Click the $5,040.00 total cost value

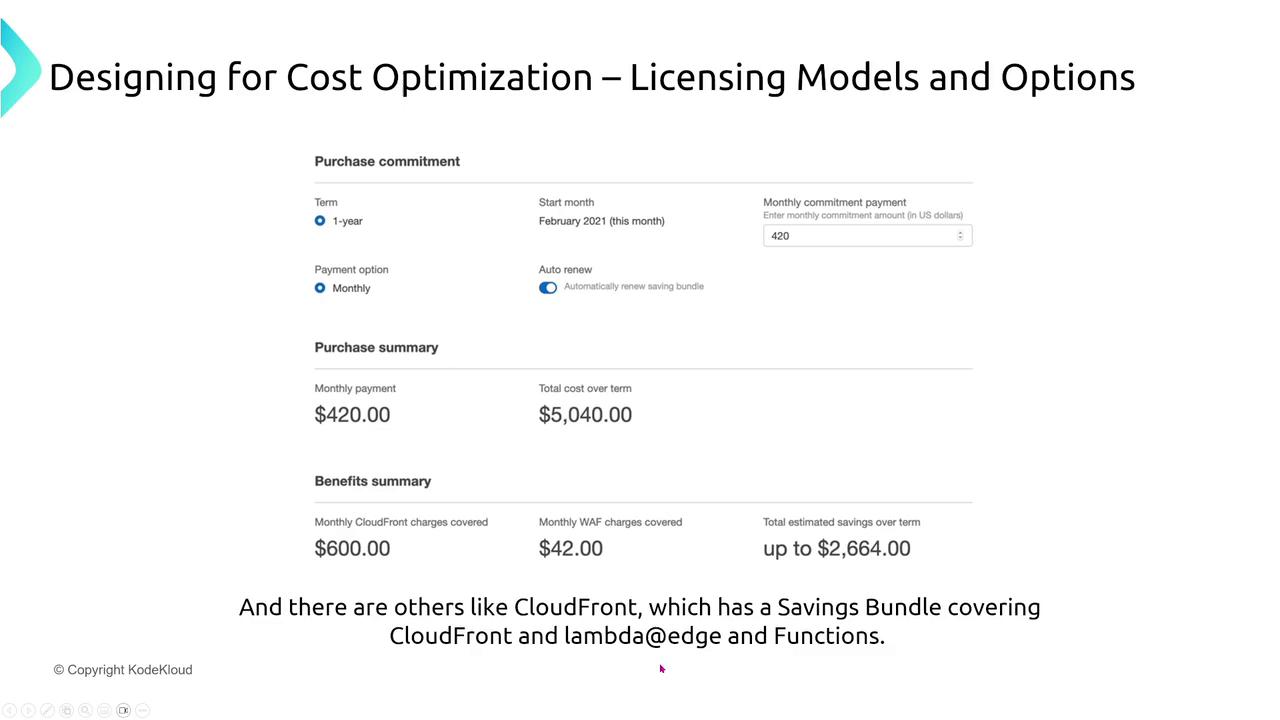585,415
